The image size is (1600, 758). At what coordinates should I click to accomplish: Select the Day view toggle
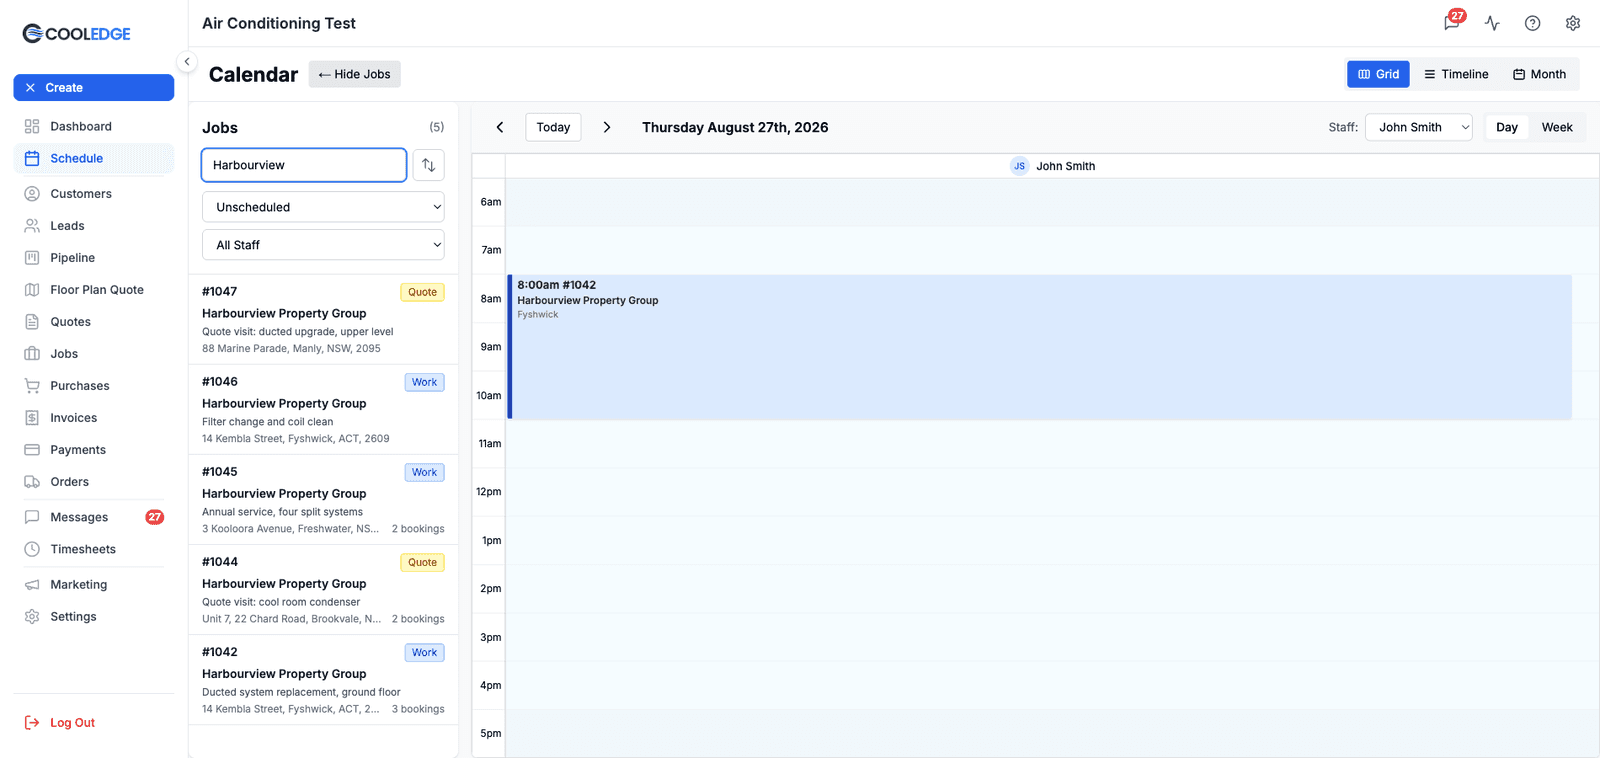(1506, 127)
